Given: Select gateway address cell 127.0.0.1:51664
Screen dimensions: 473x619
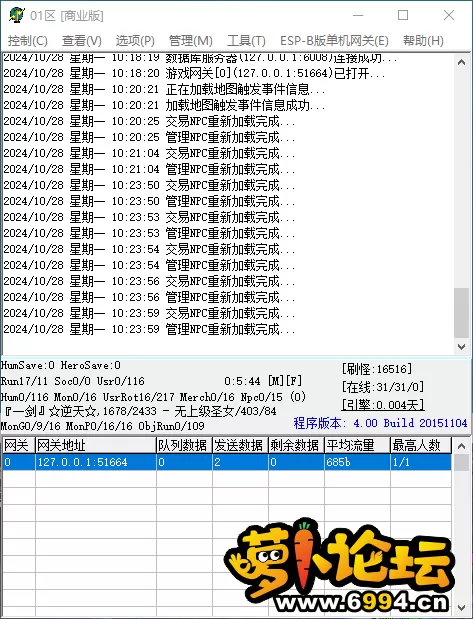Looking at the screenshot, I should pyautogui.click(x=96, y=462).
